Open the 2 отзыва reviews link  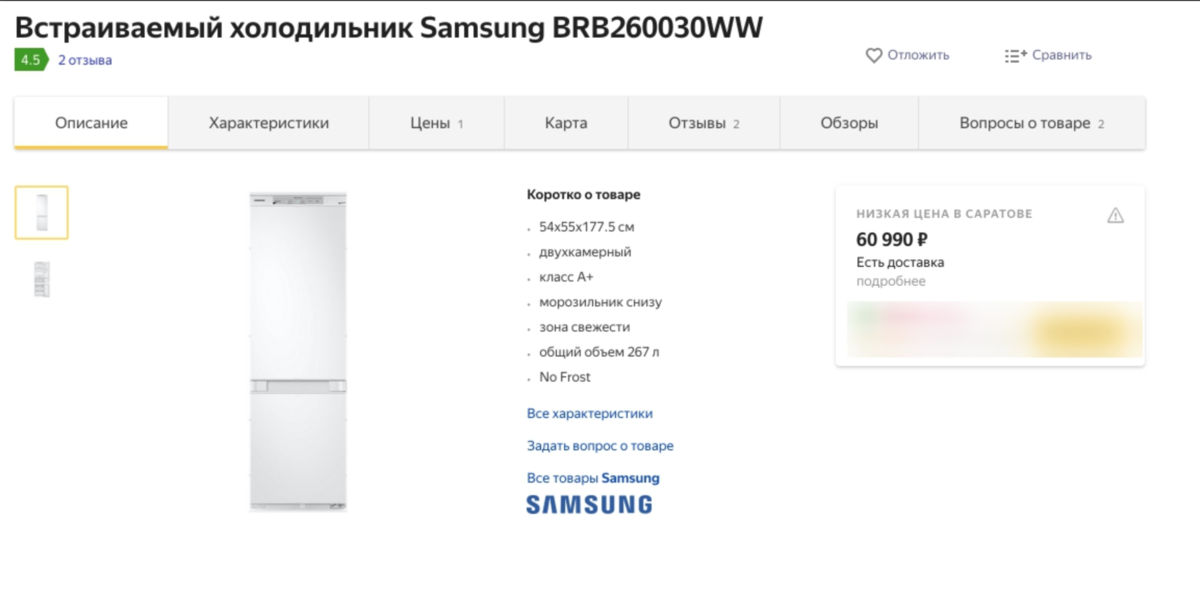85,60
